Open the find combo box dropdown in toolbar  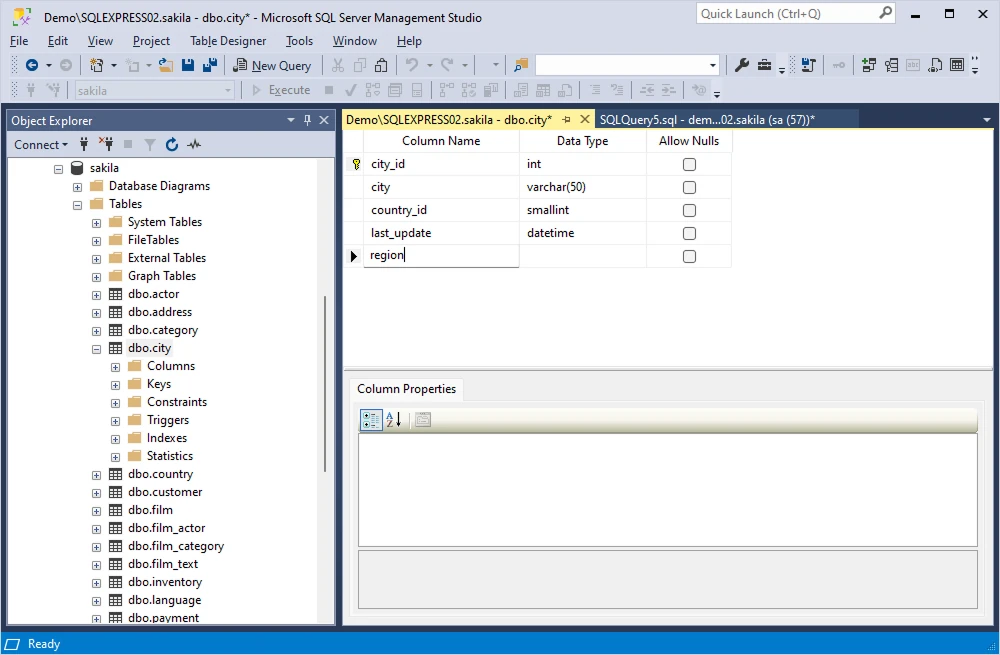pyautogui.click(x=713, y=65)
